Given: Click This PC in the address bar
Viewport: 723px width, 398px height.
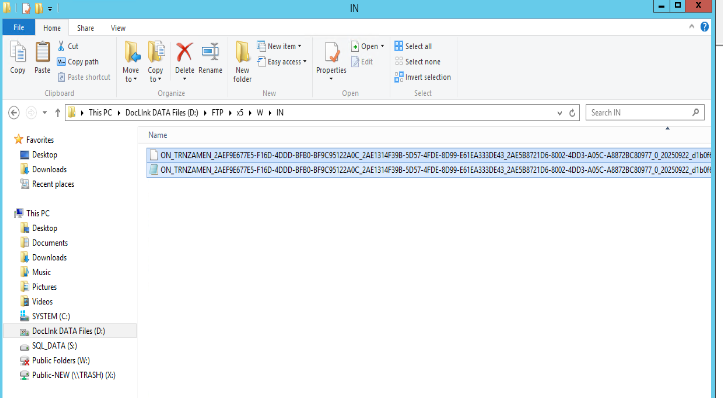Looking at the screenshot, I should 100,113.
